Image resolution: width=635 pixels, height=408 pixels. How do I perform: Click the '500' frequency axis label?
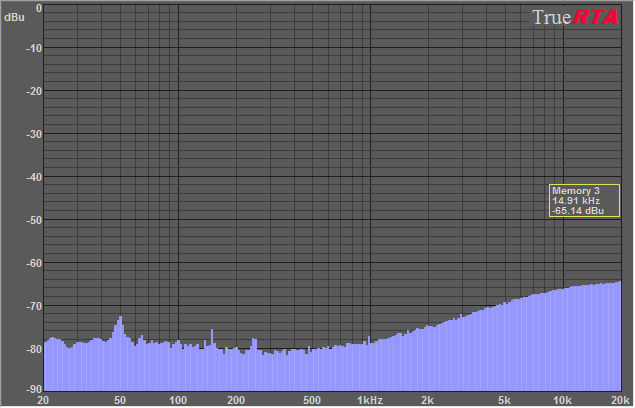[x=312, y=401]
